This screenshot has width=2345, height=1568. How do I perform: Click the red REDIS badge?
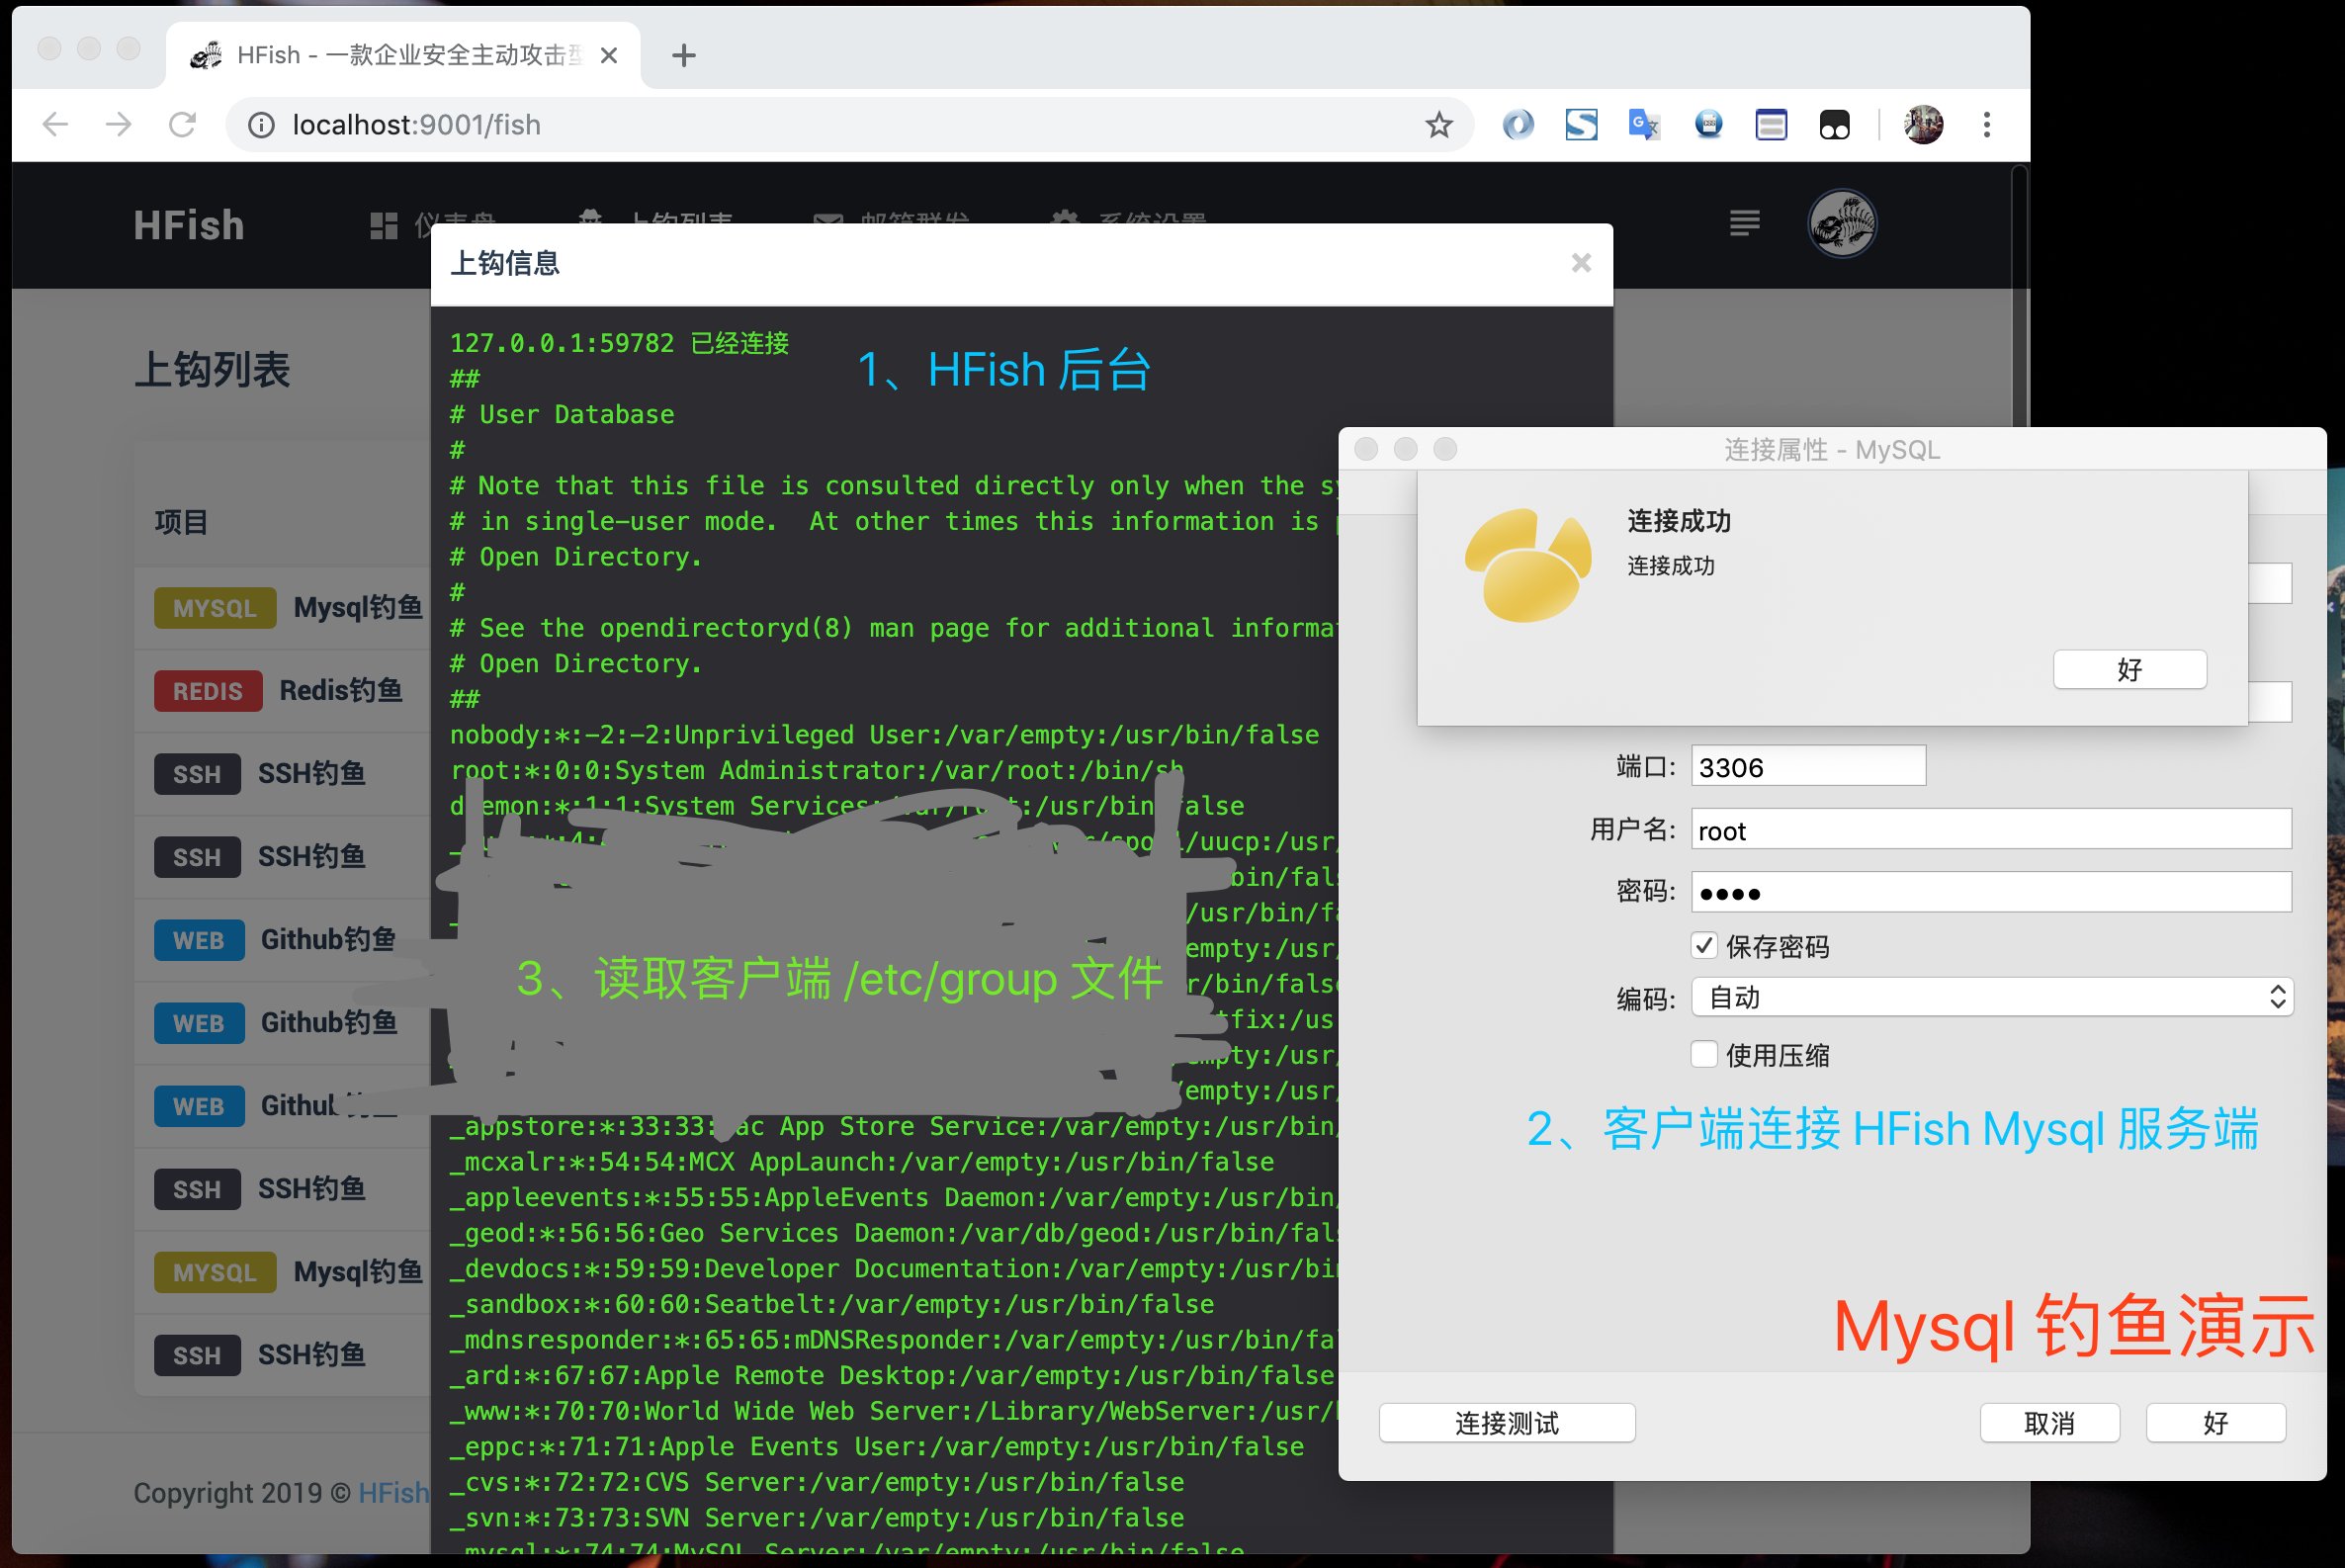click(208, 691)
